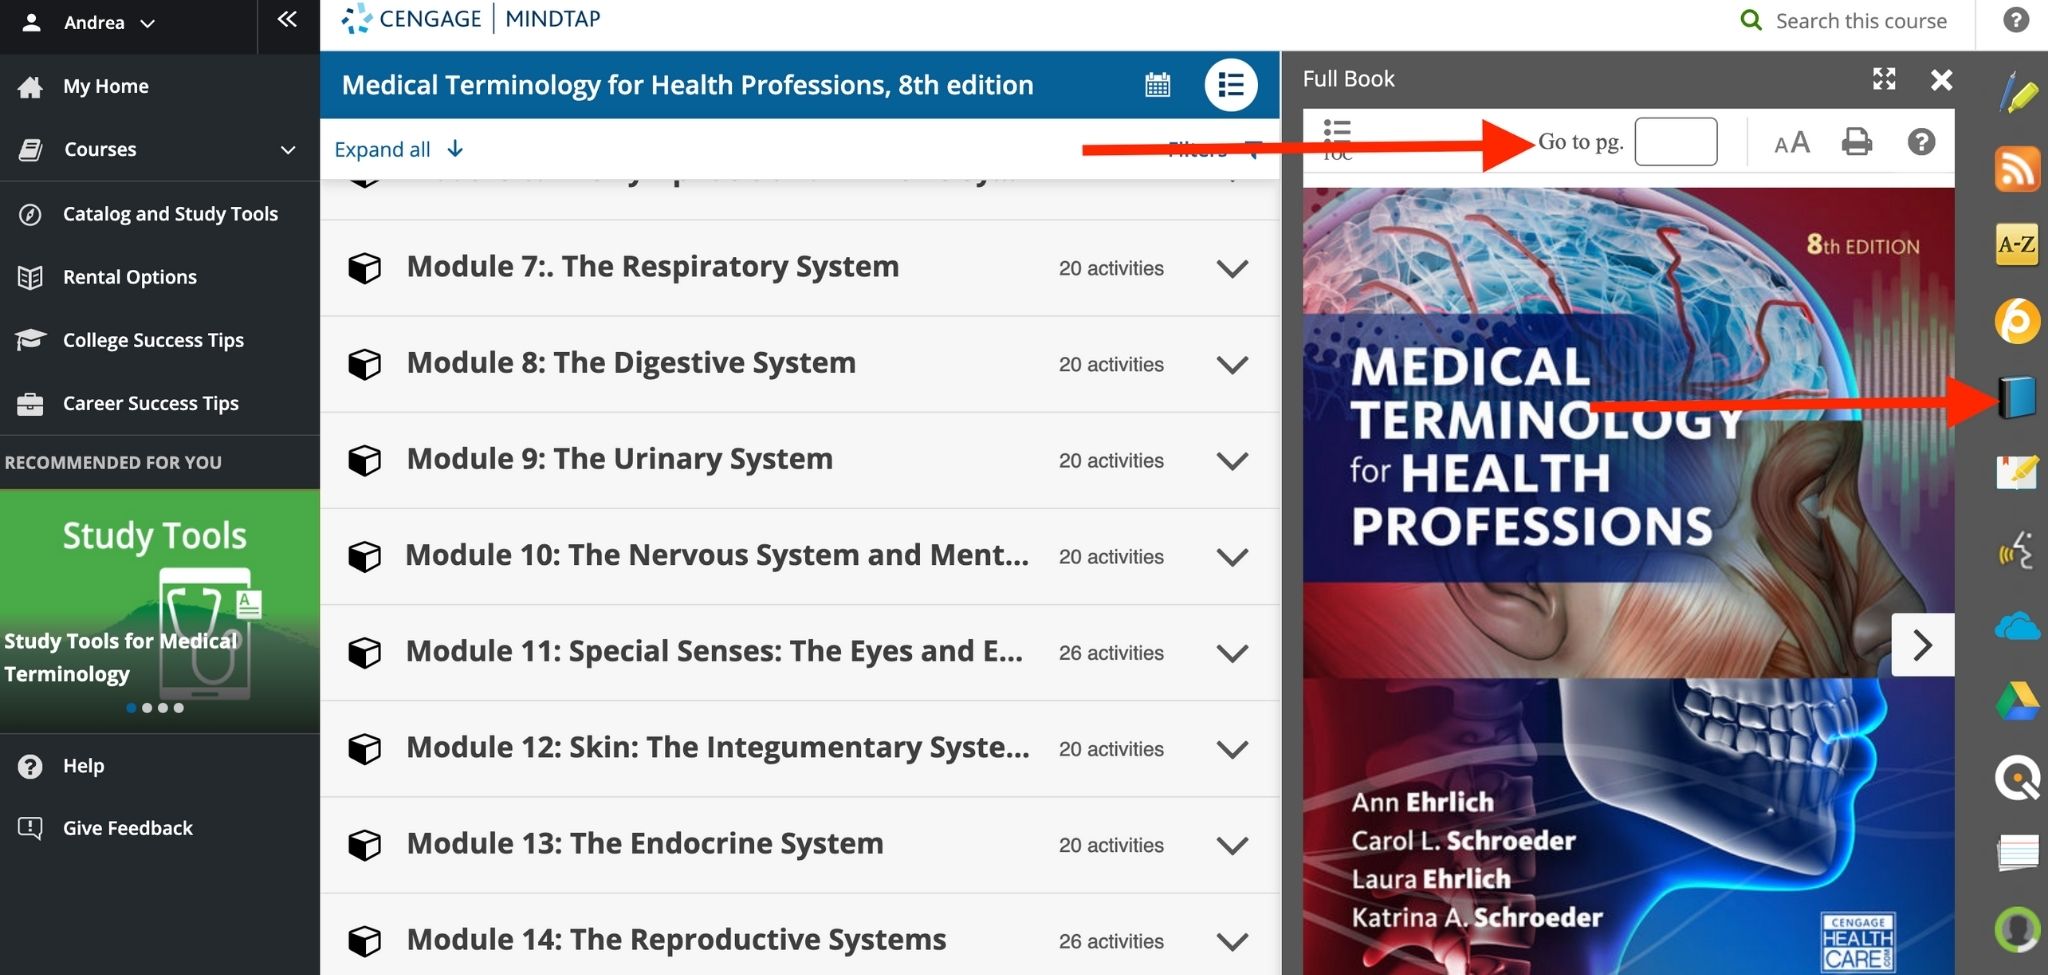This screenshot has width=2048, height=975.
Task: Open the reader's table of contents icon
Action: point(1337,132)
